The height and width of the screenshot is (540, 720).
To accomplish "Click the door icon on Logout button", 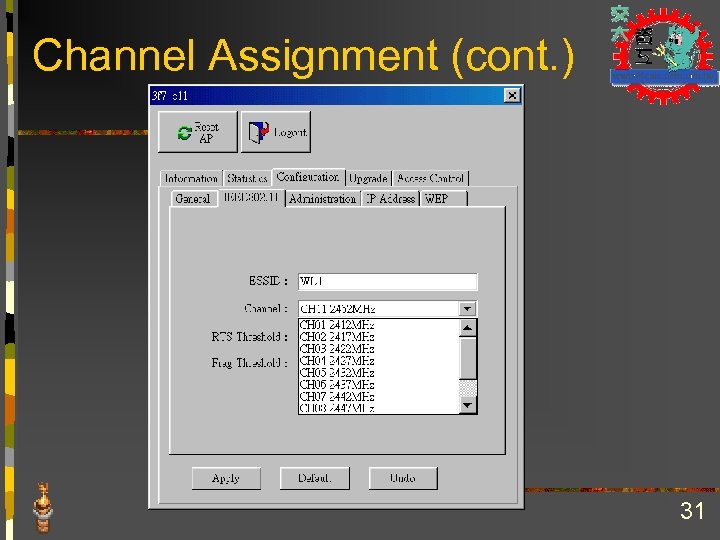I will tap(259, 132).
